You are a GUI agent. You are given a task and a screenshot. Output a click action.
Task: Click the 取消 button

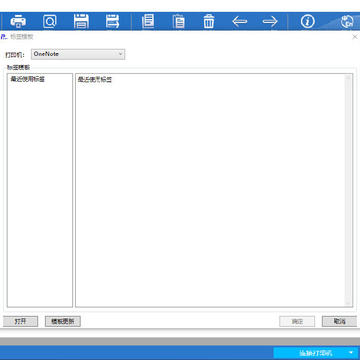click(x=339, y=321)
